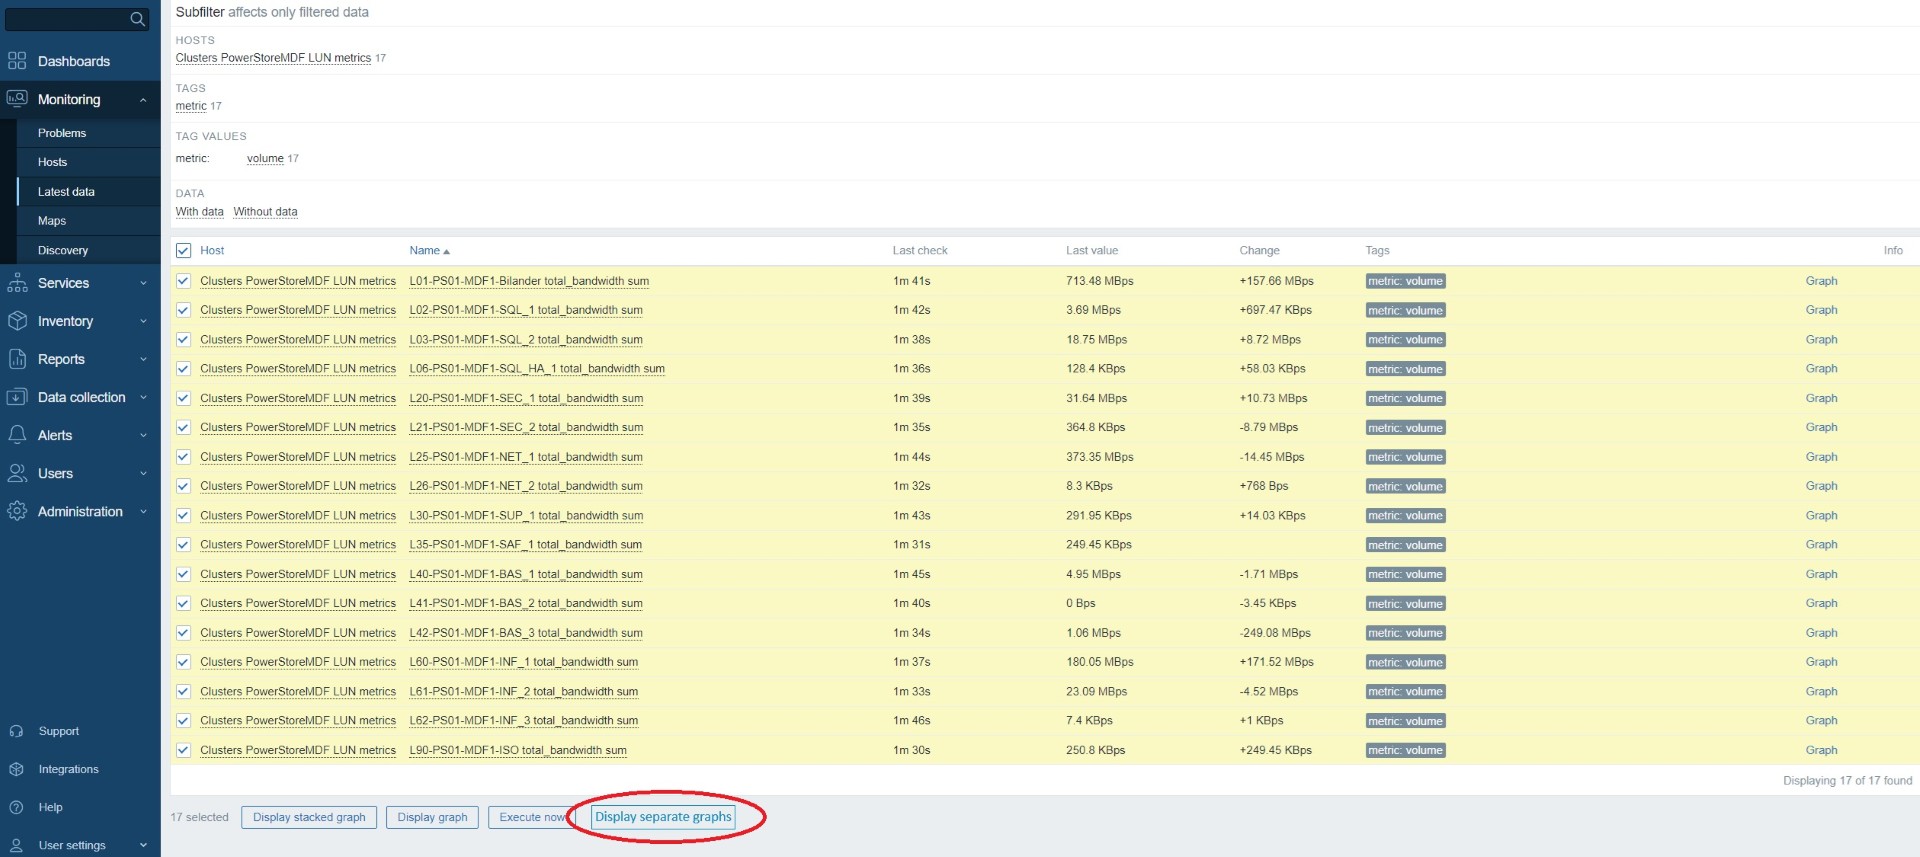This screenshot has width=1920, height=857.
Task: Click the Dashboards grid icon
Action: (x=17, y=61)
